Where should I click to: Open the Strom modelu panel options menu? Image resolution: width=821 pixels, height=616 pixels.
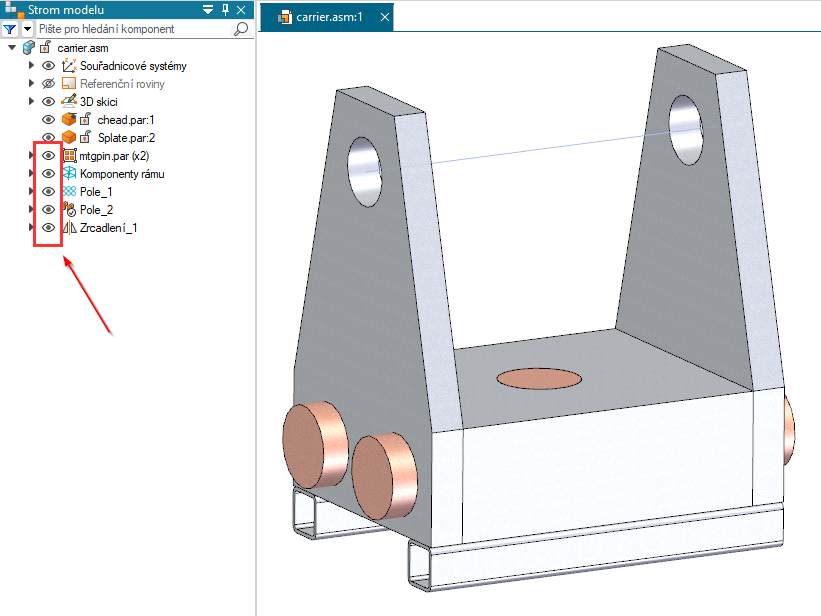tap(208, 9)
